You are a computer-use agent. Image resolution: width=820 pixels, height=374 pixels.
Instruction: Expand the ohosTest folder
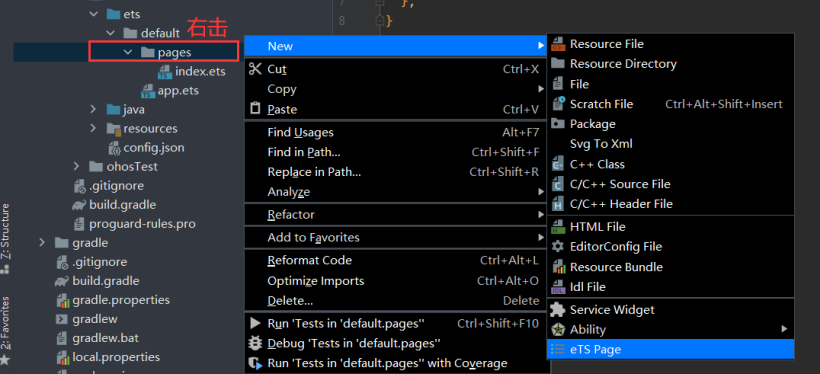[x=77, y=167]
